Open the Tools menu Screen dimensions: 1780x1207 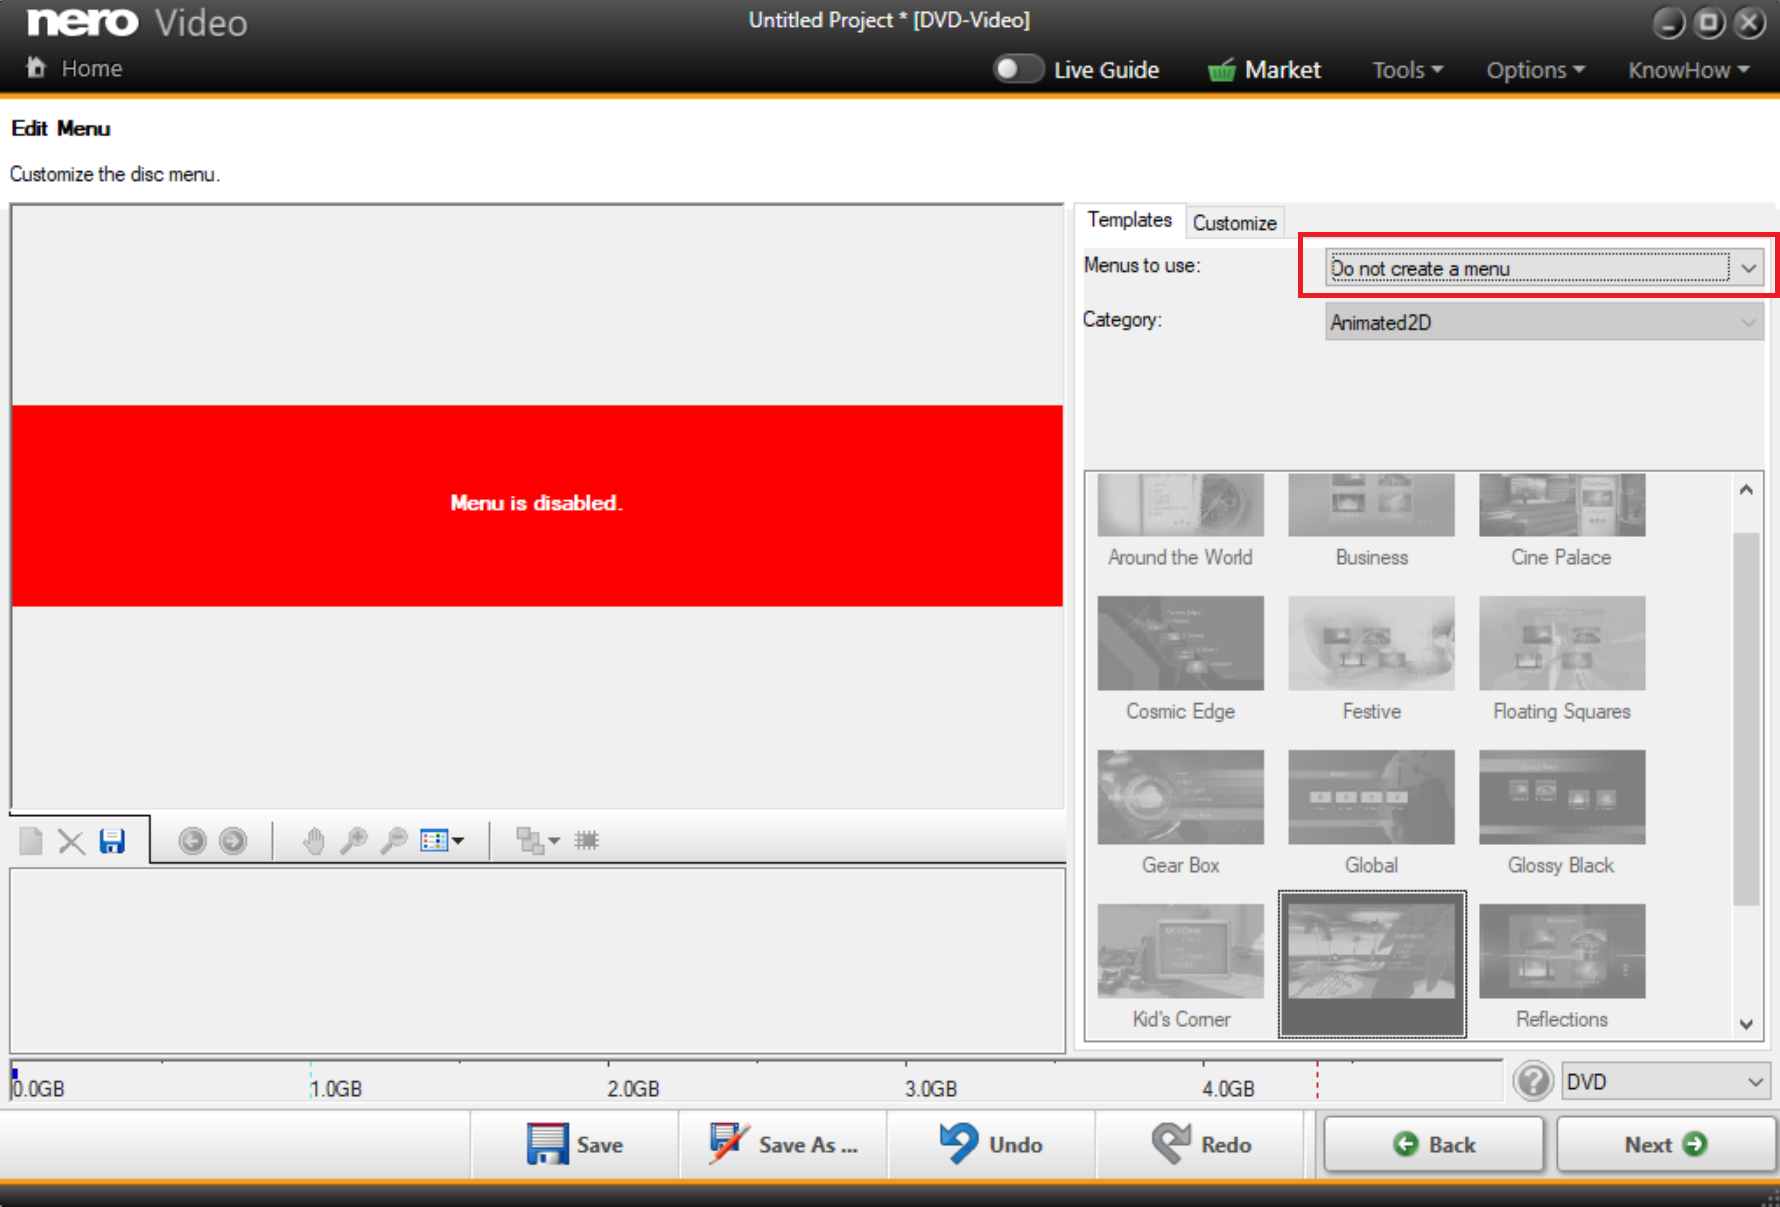click(1407, 70)
